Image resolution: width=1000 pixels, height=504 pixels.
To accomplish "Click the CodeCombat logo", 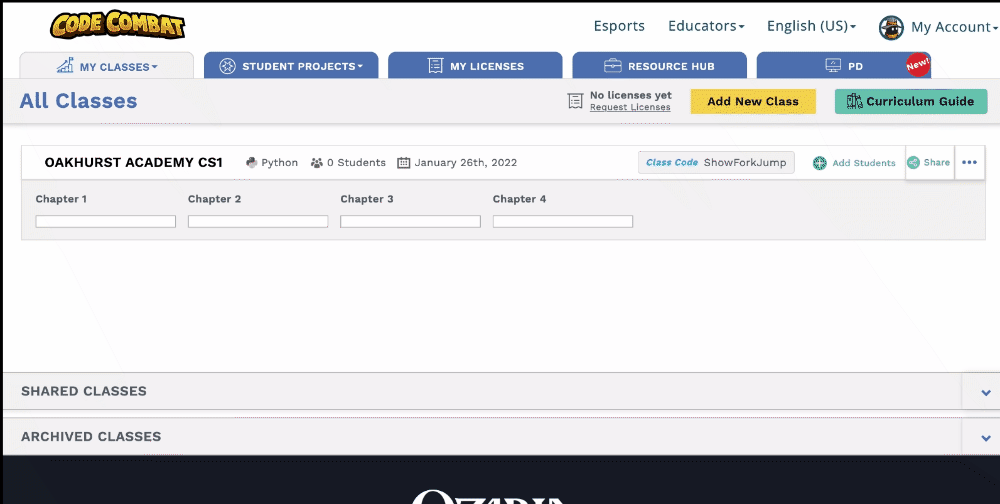I will tap(117, 24).
